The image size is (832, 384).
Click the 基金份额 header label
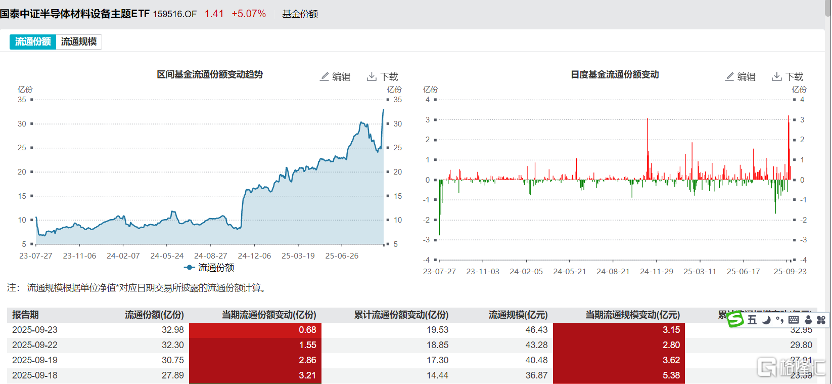tap(300, 14)
